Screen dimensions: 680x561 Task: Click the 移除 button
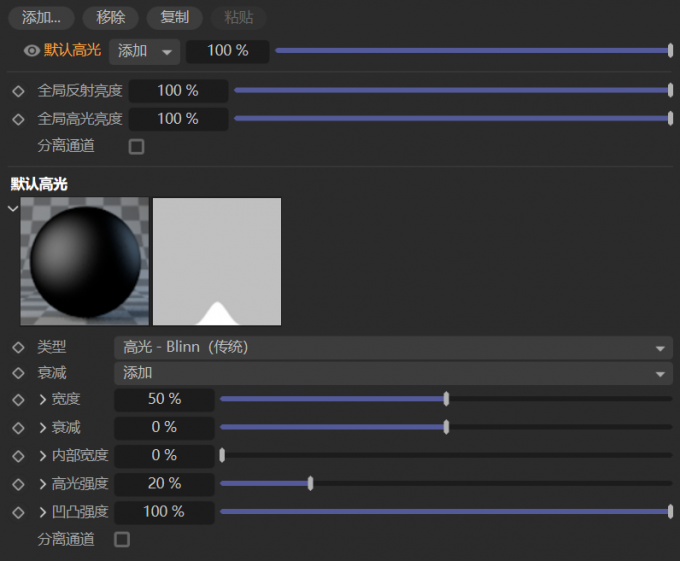111,17
